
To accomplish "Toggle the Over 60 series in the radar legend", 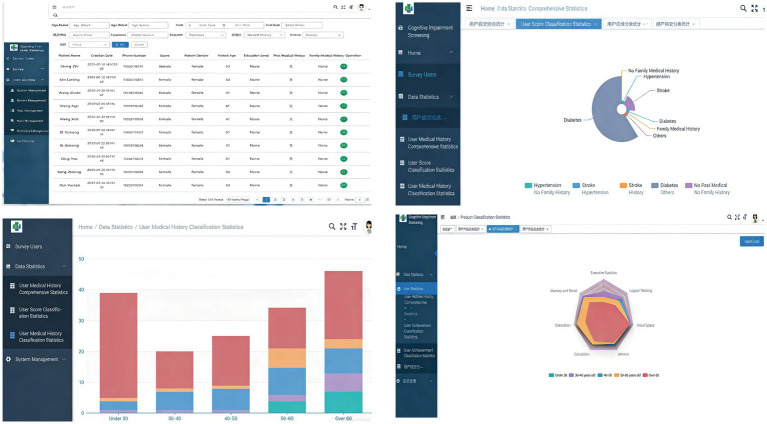I will 651,375.
